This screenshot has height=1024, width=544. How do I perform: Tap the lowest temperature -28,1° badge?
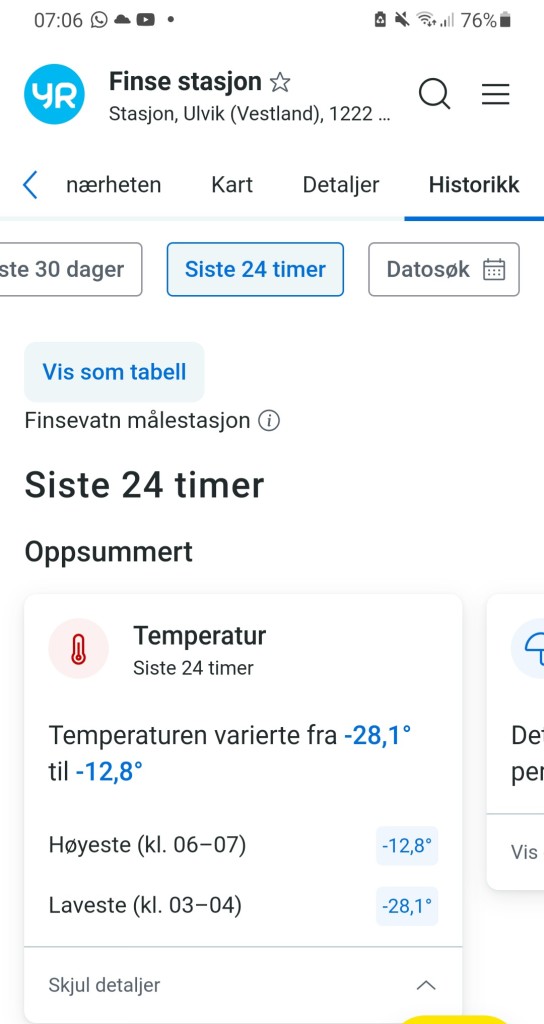pos(407,906)
